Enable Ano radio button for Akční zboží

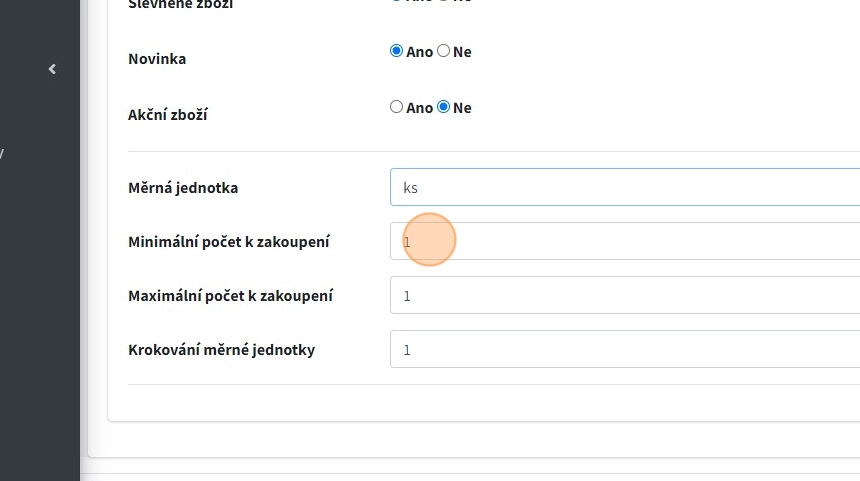pos(396,107)
